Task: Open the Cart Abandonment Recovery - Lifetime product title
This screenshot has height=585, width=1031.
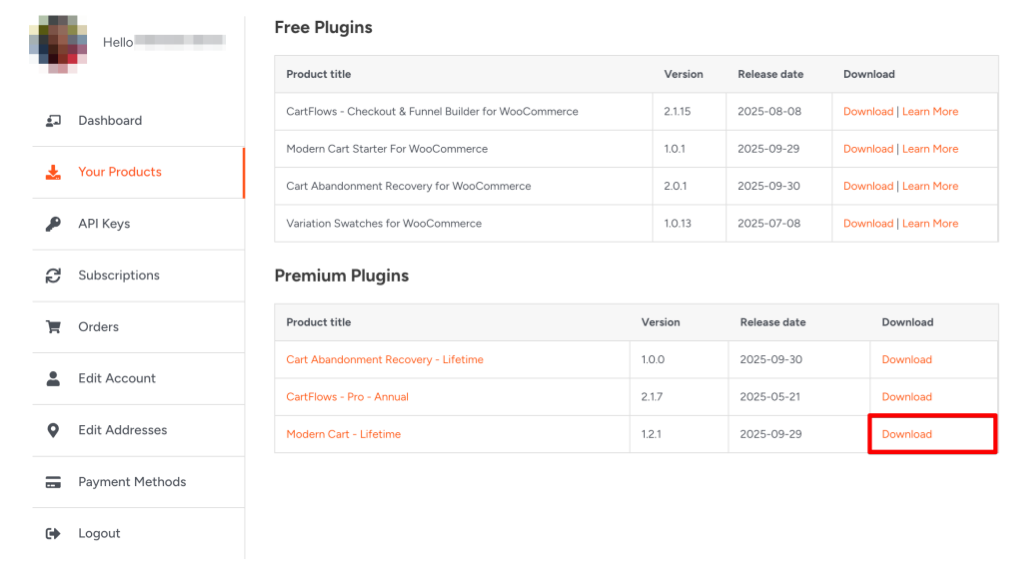Action: [384, 360]
